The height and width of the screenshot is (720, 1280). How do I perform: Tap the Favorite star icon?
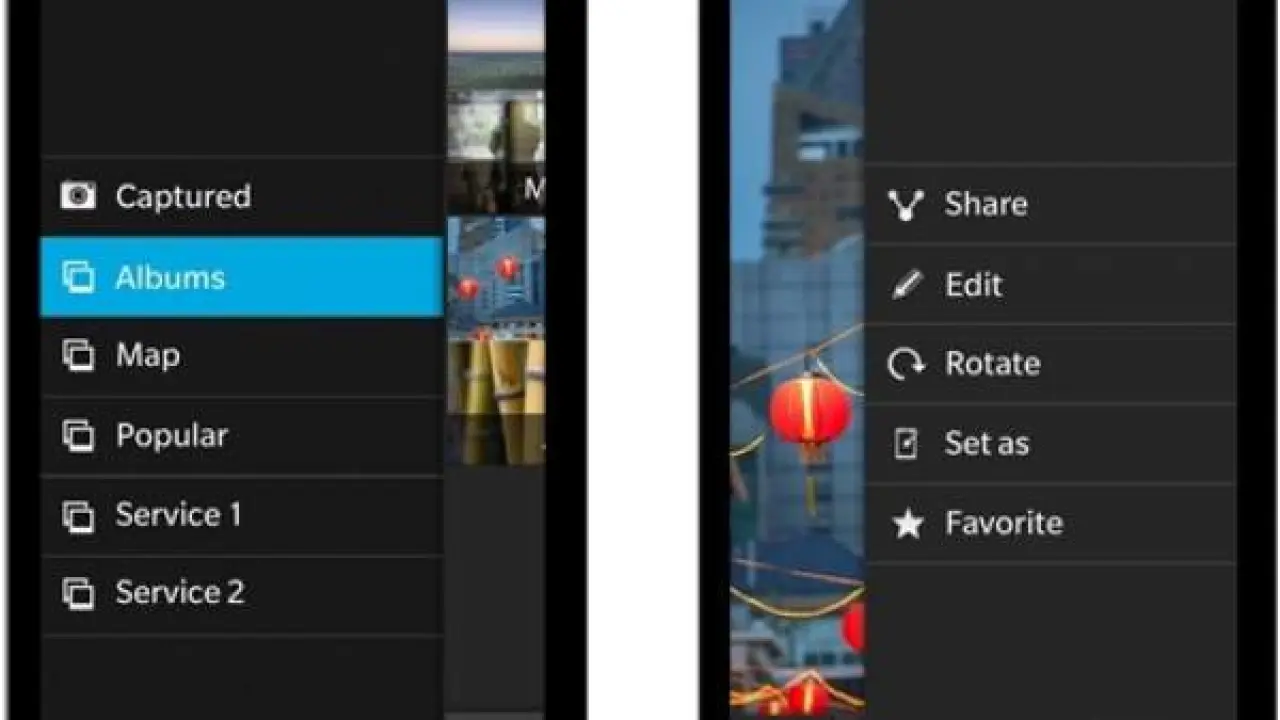pyautogui.click(x=907, y=523)
